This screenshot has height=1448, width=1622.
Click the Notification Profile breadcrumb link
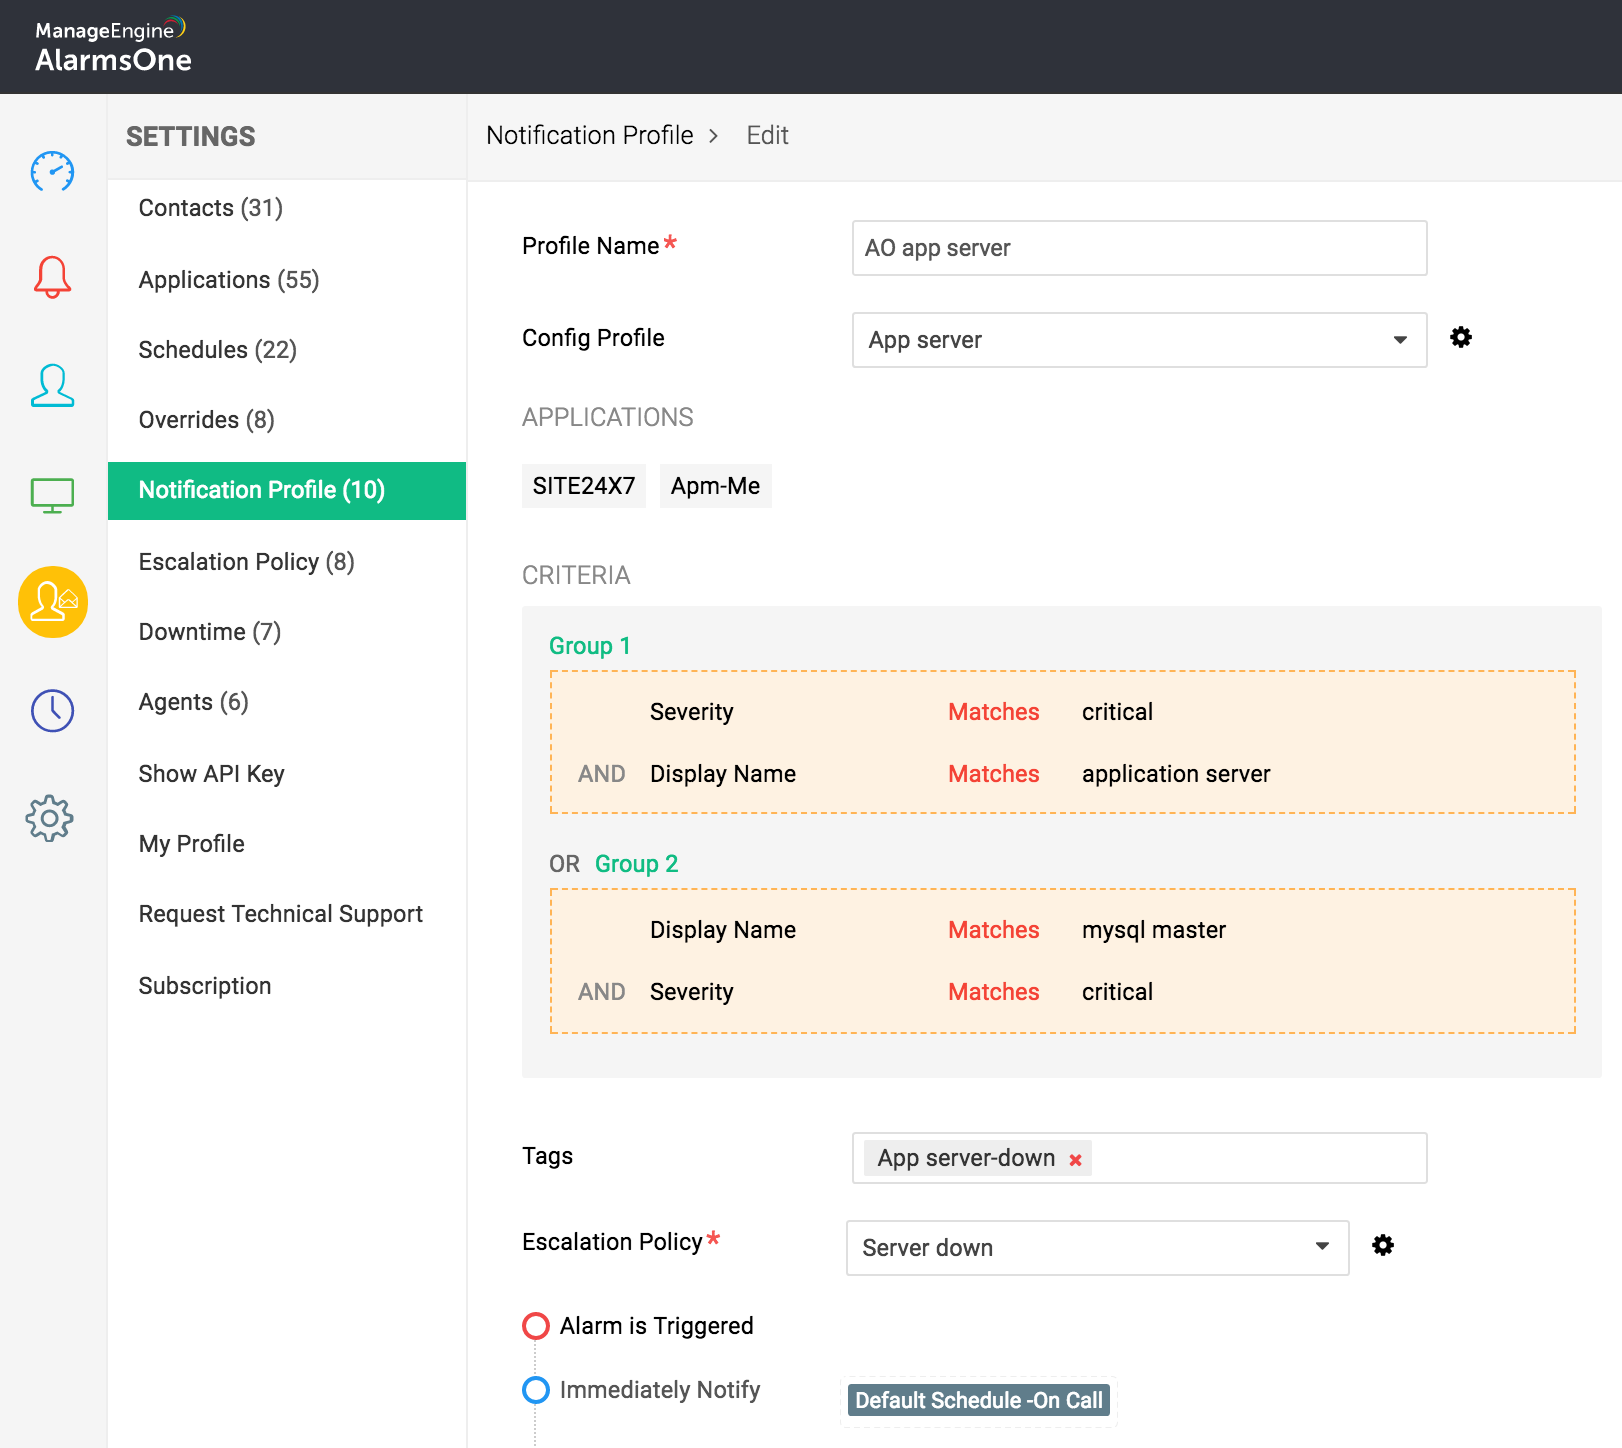pos(589,135)
